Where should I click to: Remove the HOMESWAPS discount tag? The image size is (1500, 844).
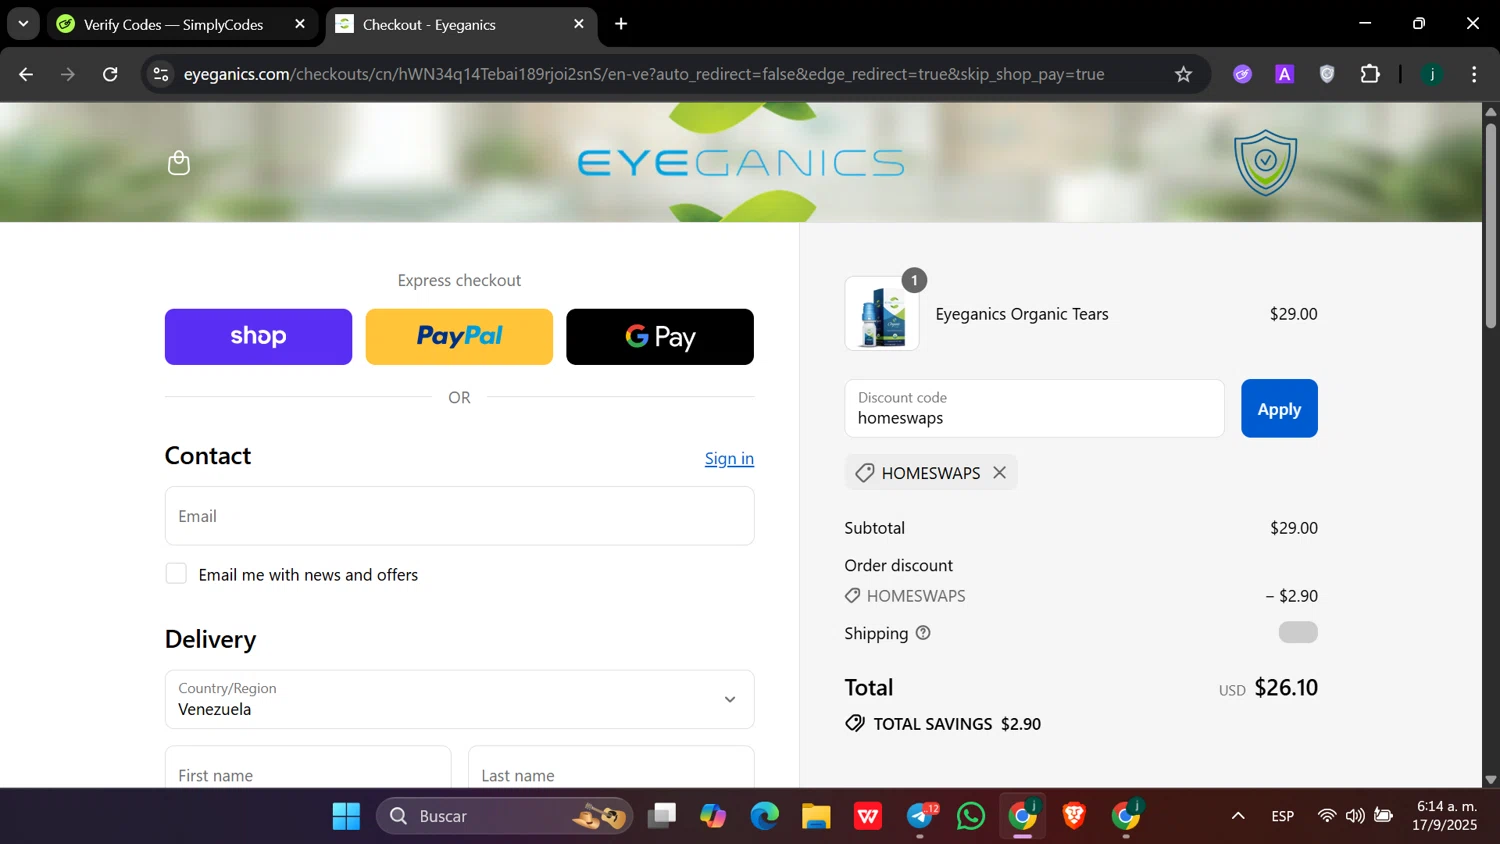[999, 473]
